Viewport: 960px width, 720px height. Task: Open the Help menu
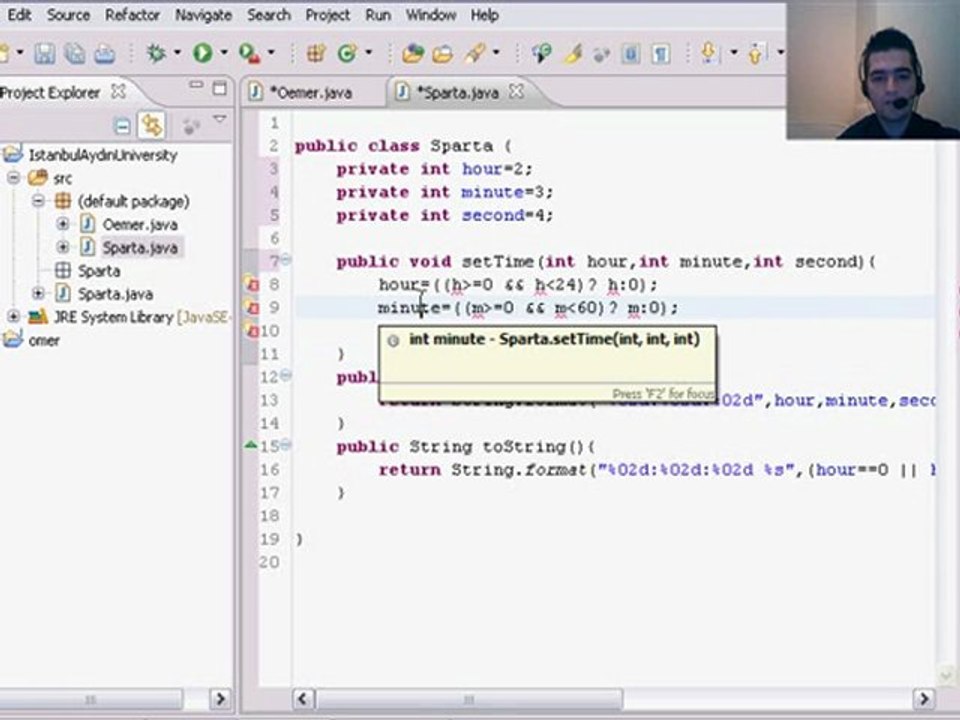(484, 15)
